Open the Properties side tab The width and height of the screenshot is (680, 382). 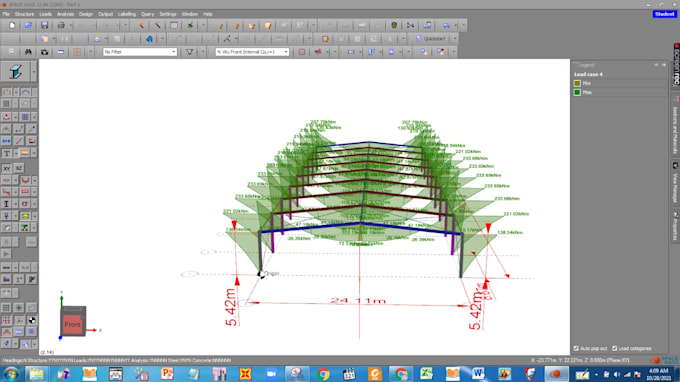[x=676, y=226]
